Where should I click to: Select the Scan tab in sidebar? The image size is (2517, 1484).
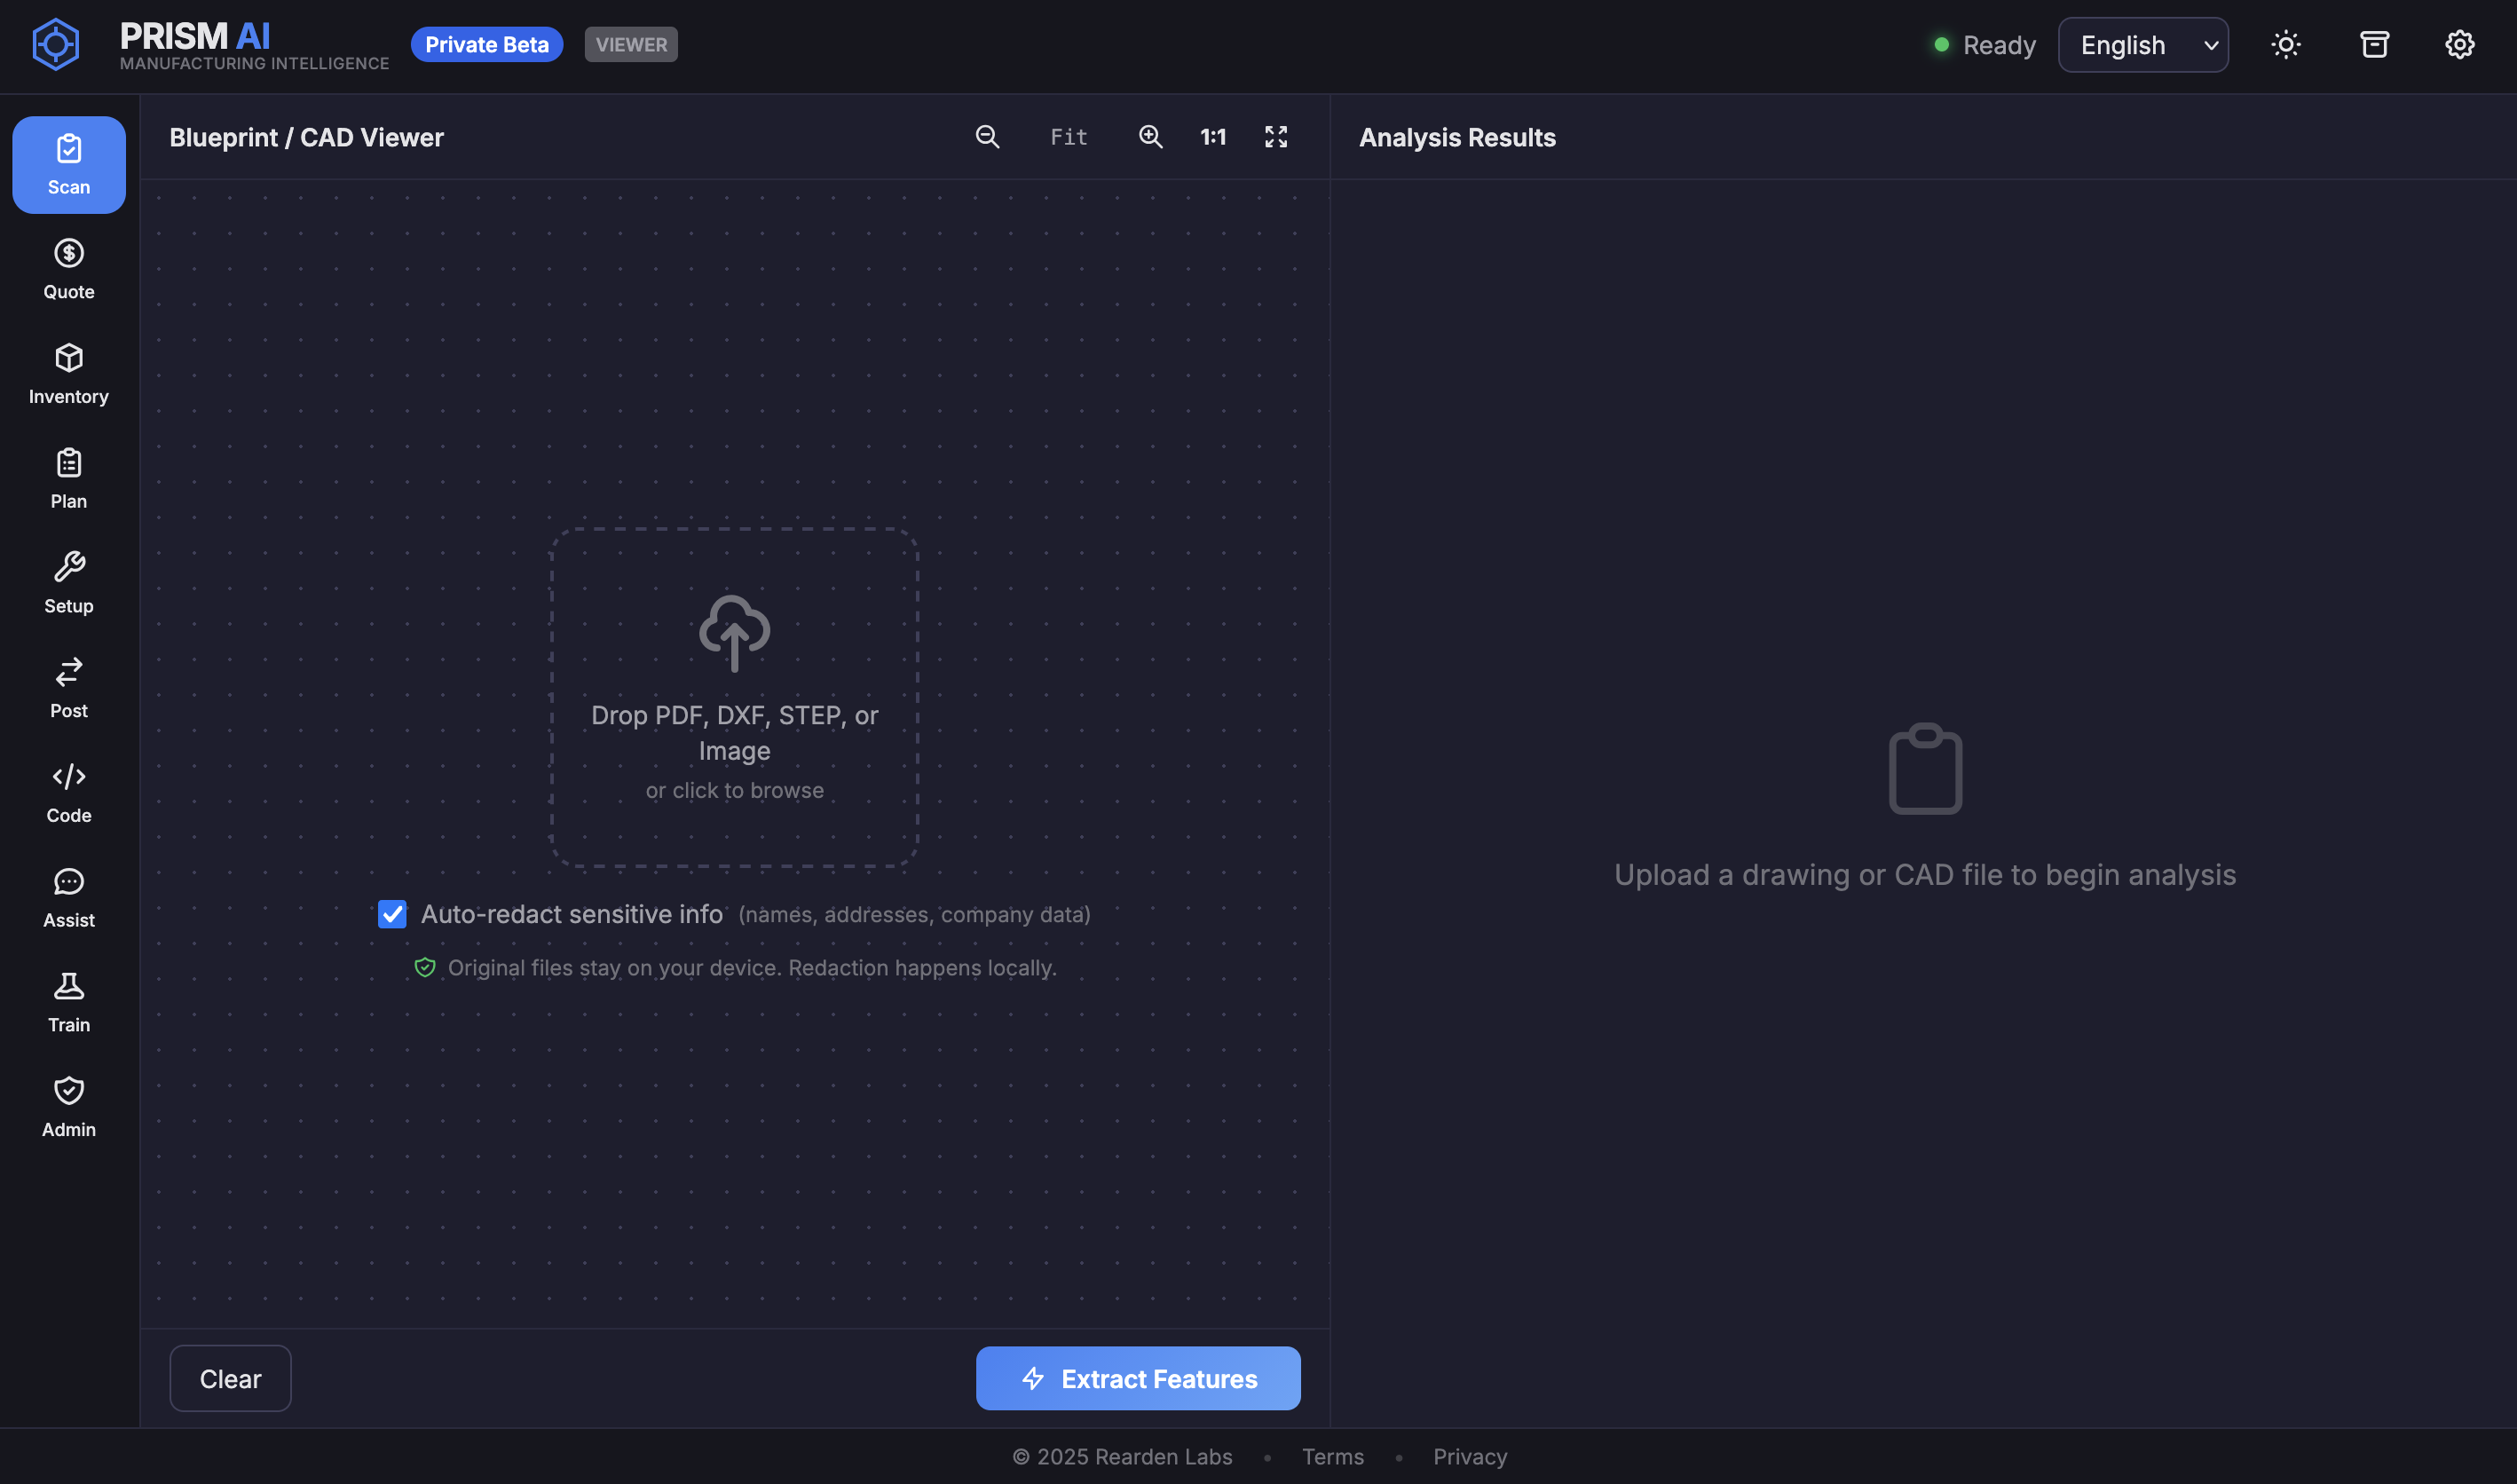69,165
